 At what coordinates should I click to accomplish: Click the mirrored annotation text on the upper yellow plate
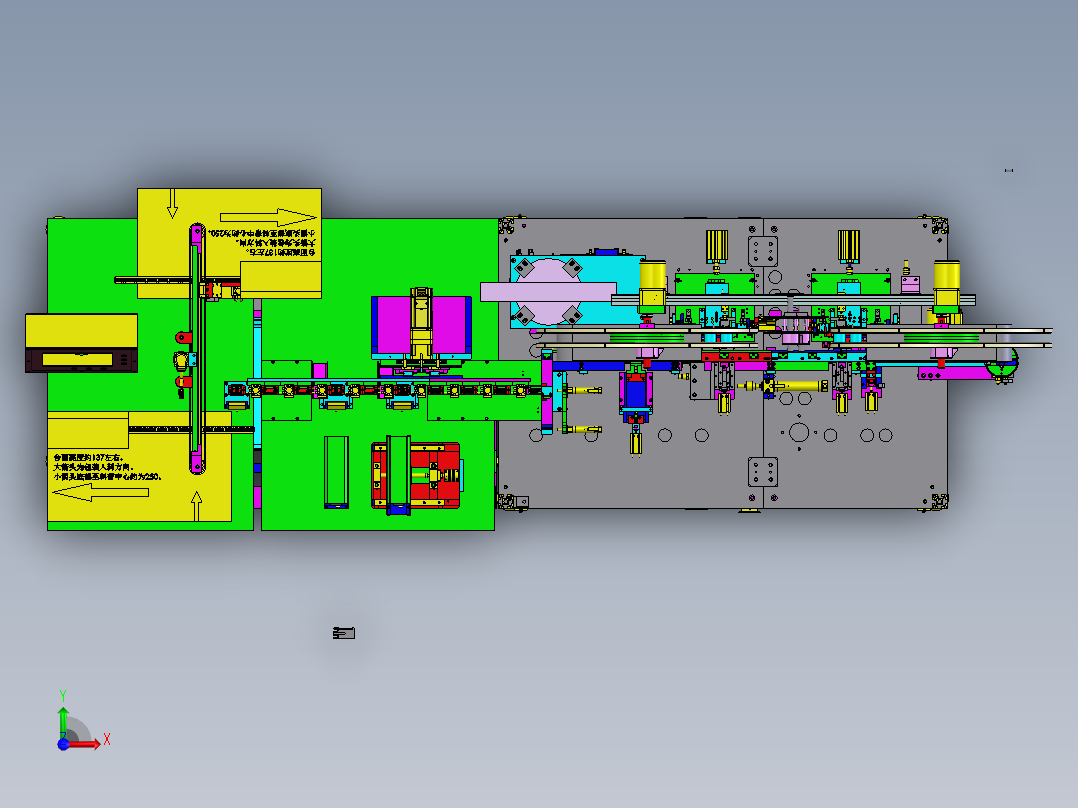[x=262, y=243]
